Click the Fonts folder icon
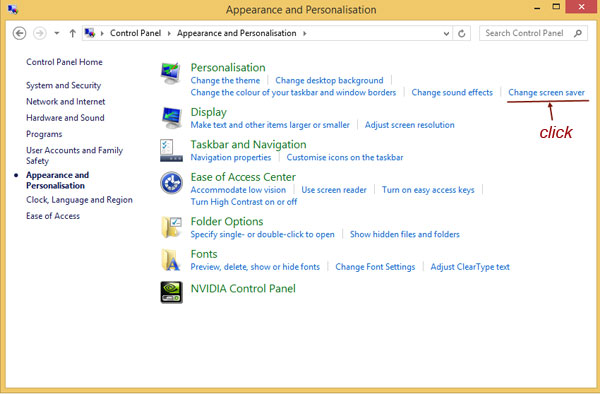 coord(171,260)
